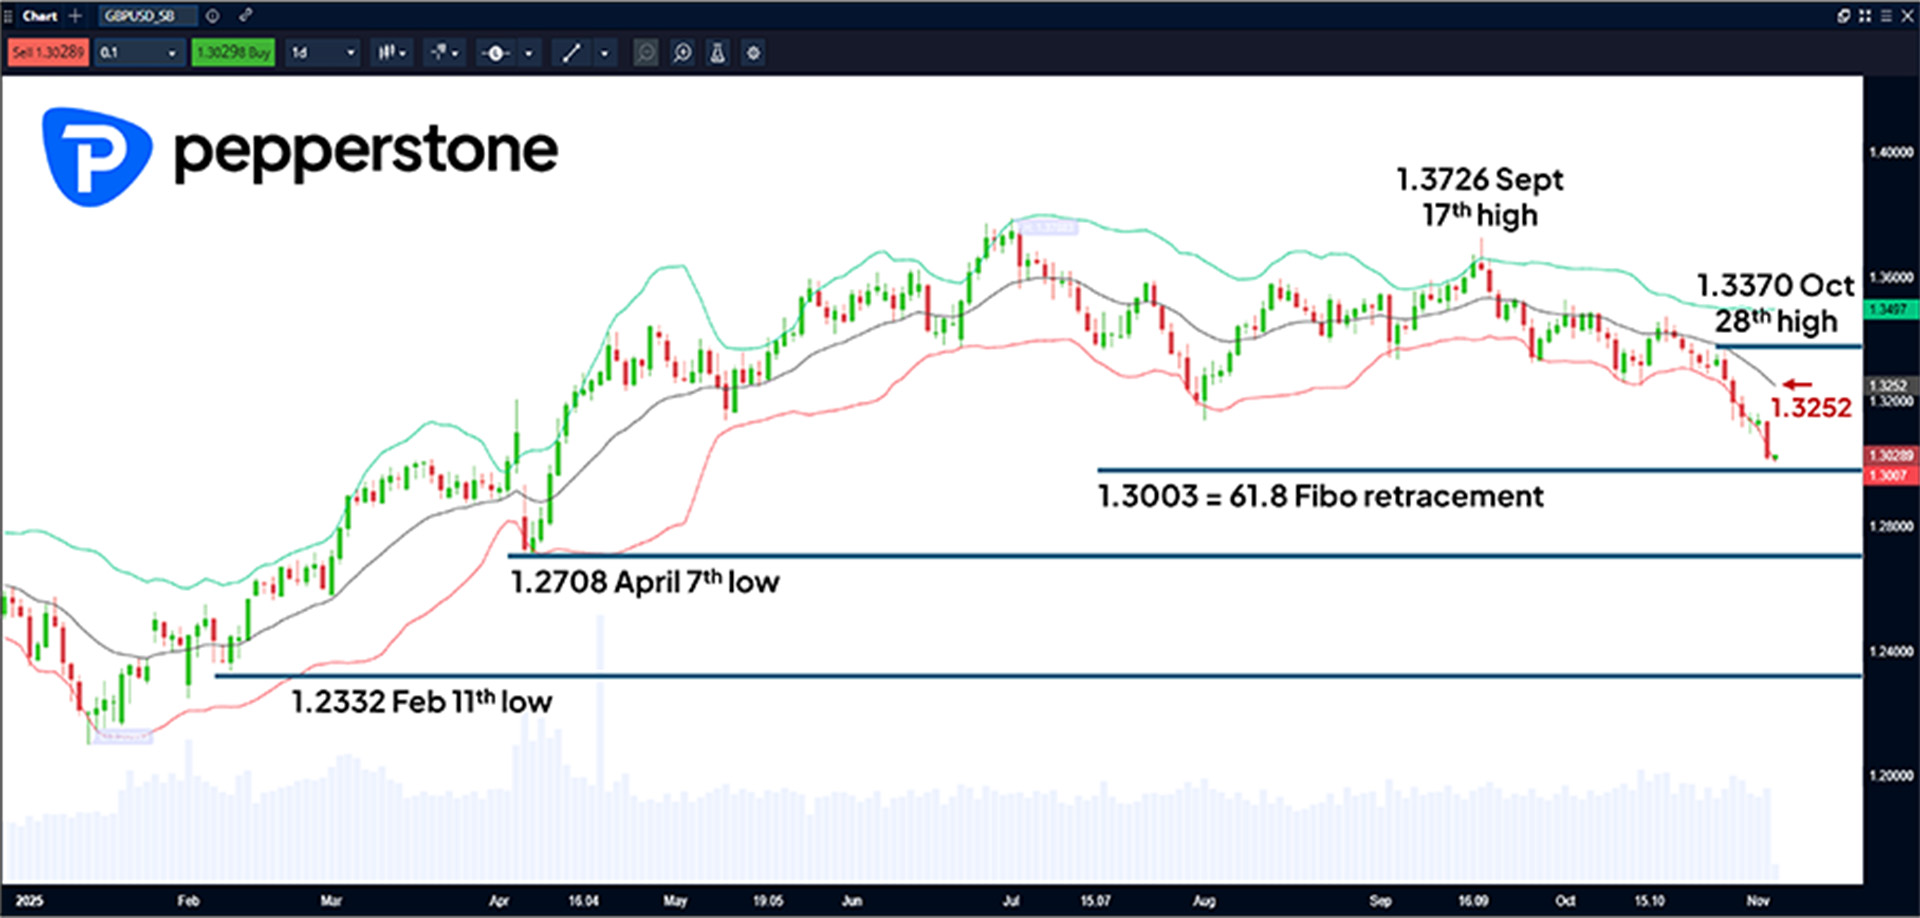This screenshot has width=1920, height=918.
Task: Click the plus to add a new chart tab
Action: tap(74, 16)
